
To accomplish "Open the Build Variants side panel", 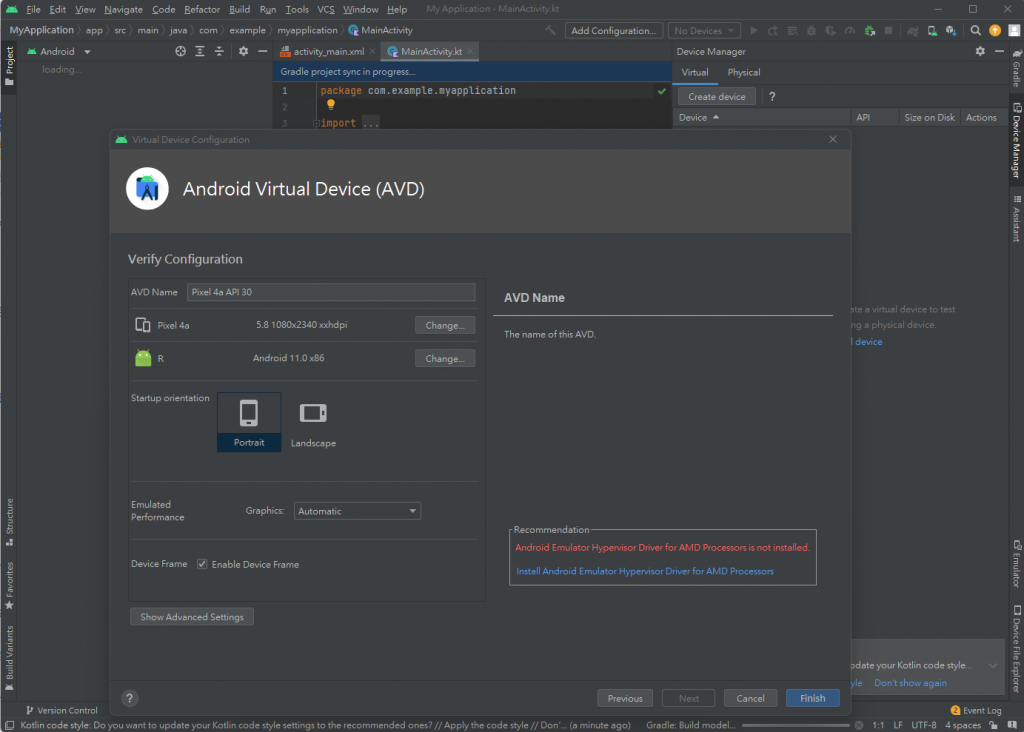I will [x=9, y=658].
